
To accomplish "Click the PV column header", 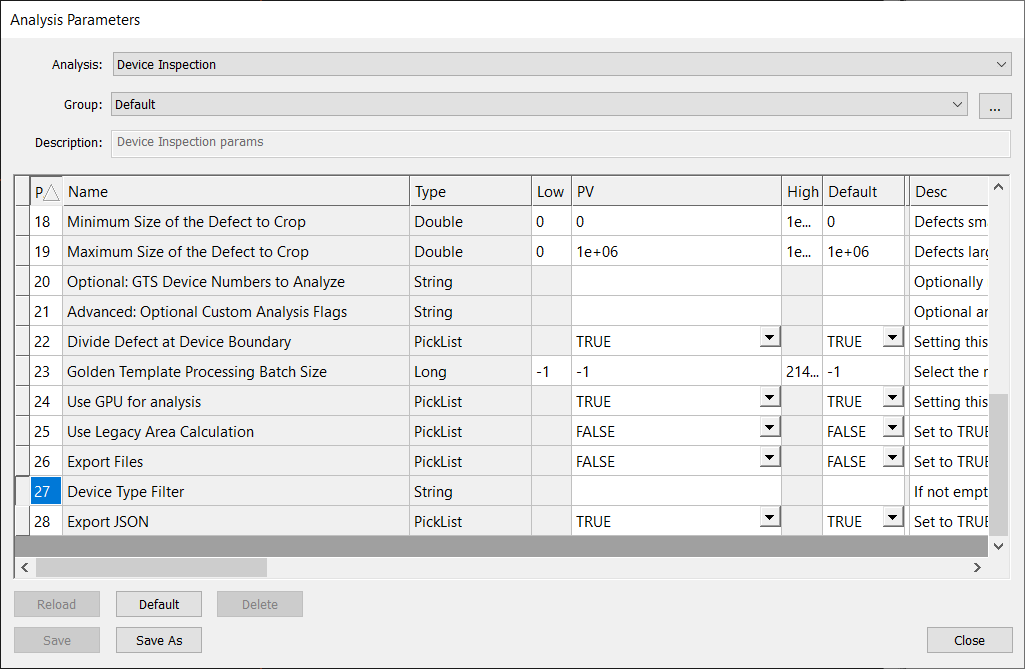I will click(675, 192).
